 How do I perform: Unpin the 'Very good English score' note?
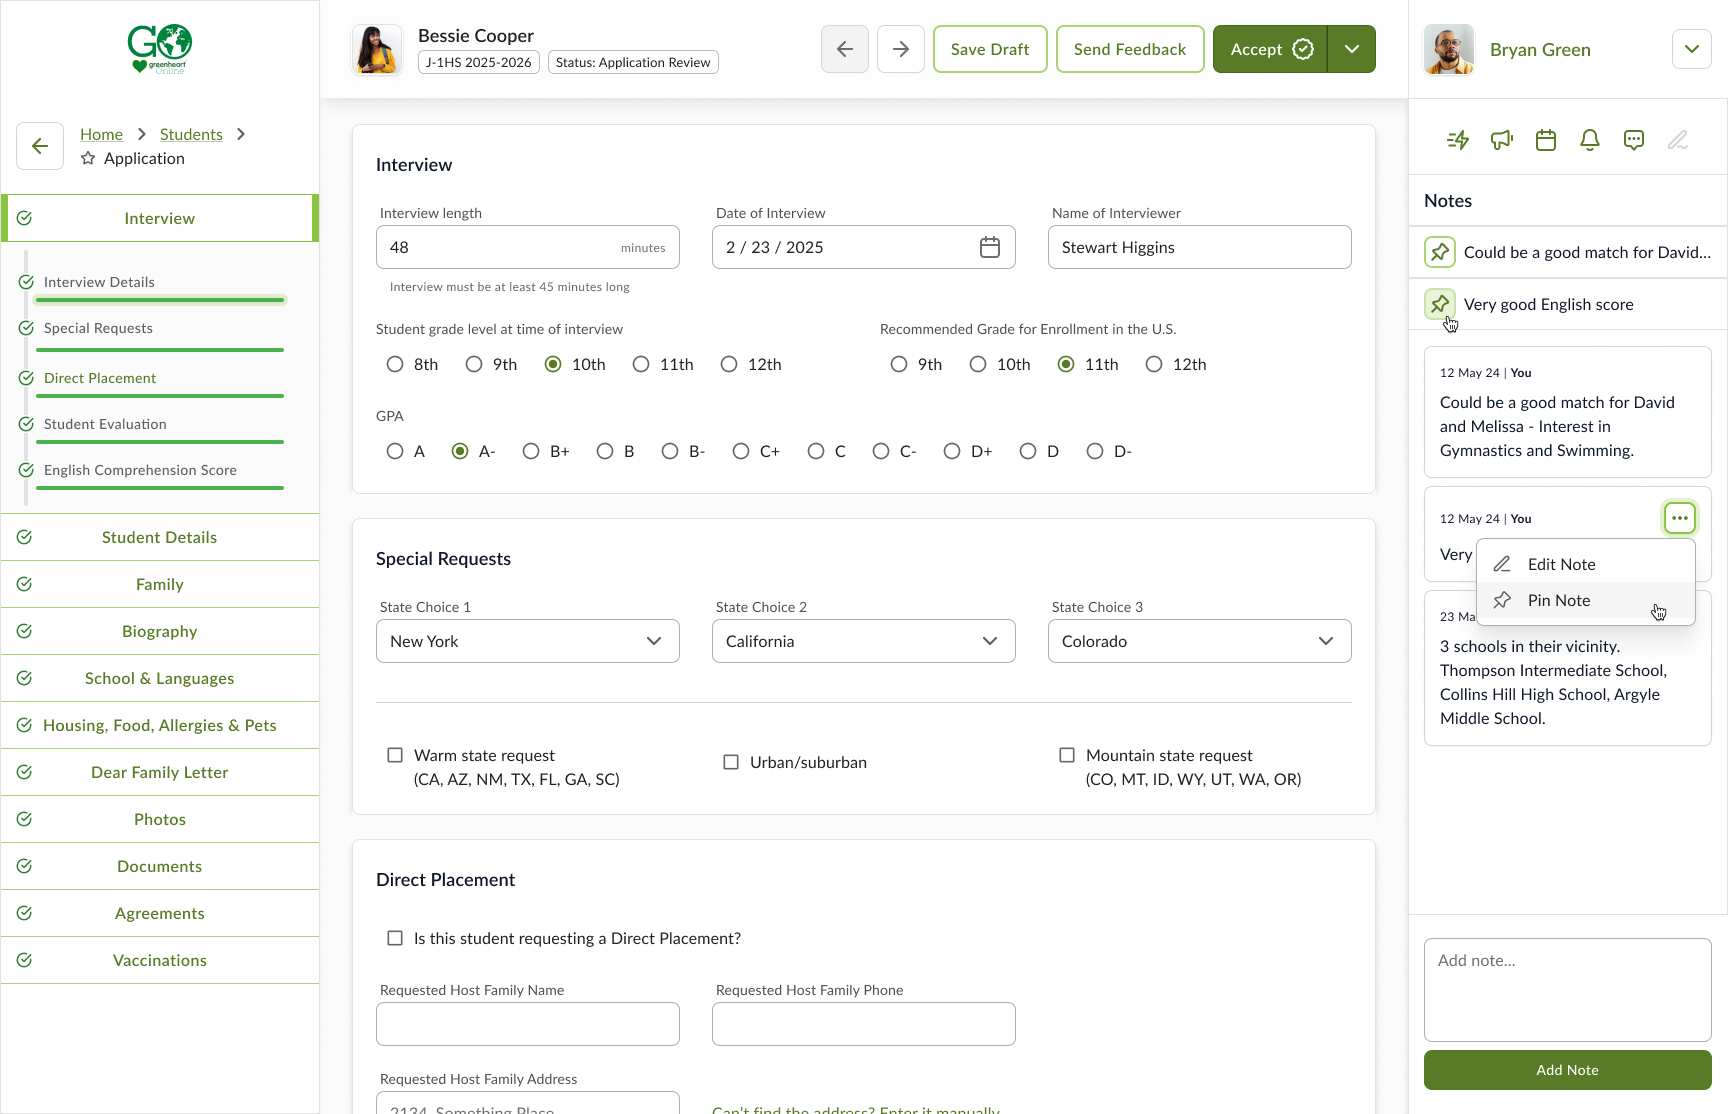(x=1440, y=304)
